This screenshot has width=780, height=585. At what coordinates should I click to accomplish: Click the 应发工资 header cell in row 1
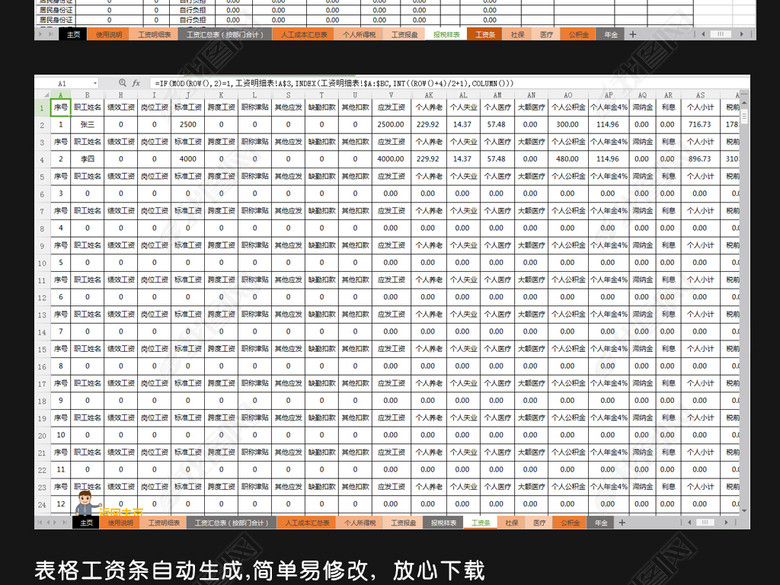[x=390, y=108]
